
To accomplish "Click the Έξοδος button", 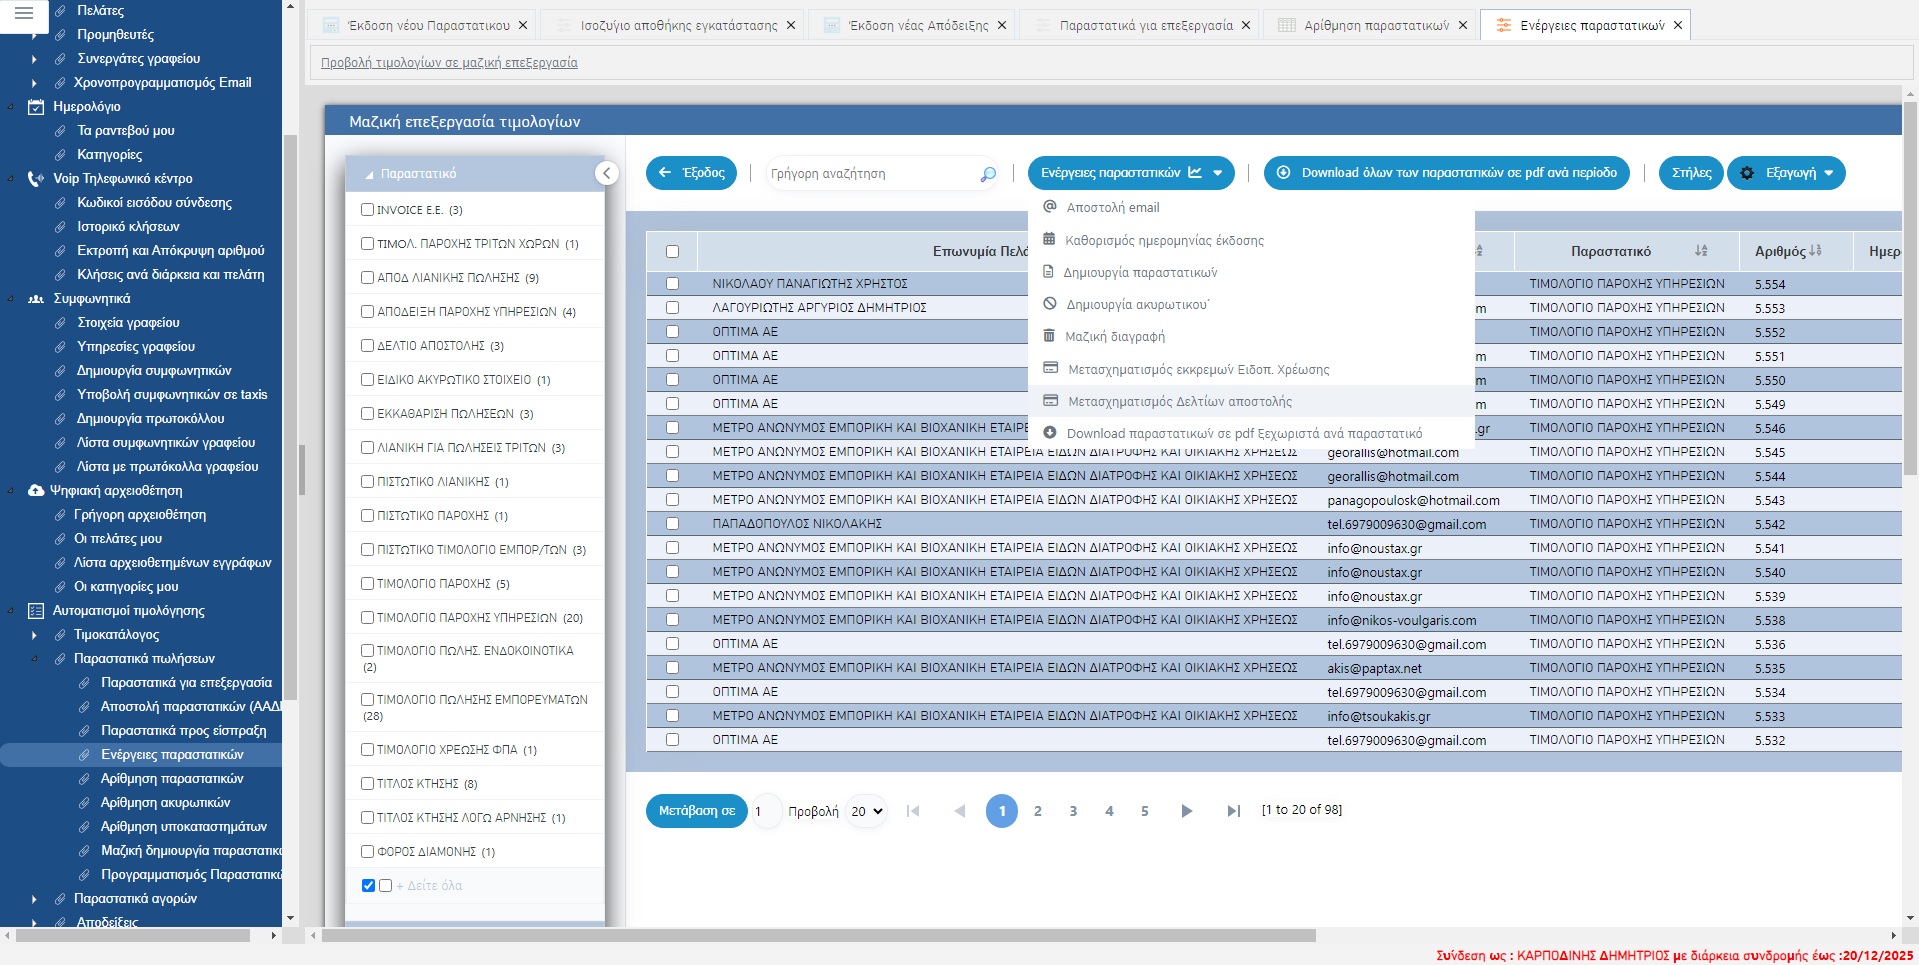I will tap(692, 173).
